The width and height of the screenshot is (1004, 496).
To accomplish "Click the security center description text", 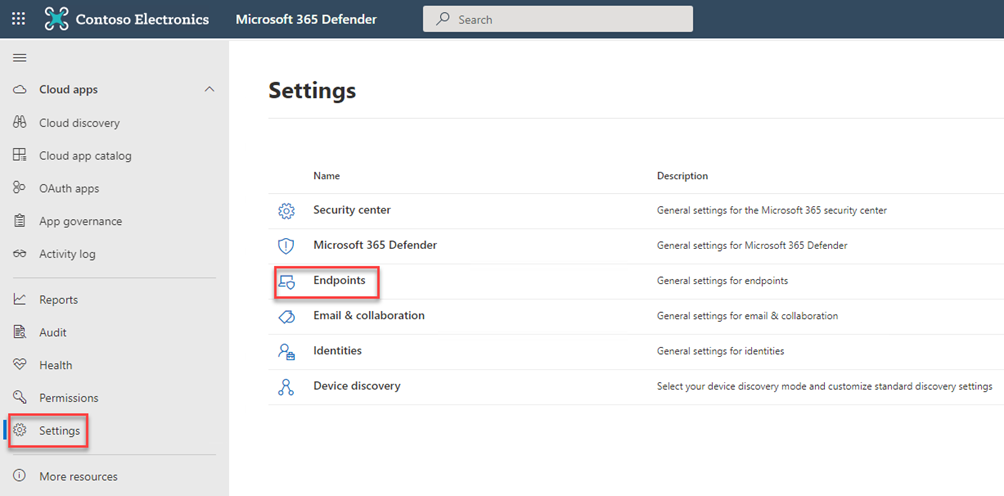I will tap(772, 210).
